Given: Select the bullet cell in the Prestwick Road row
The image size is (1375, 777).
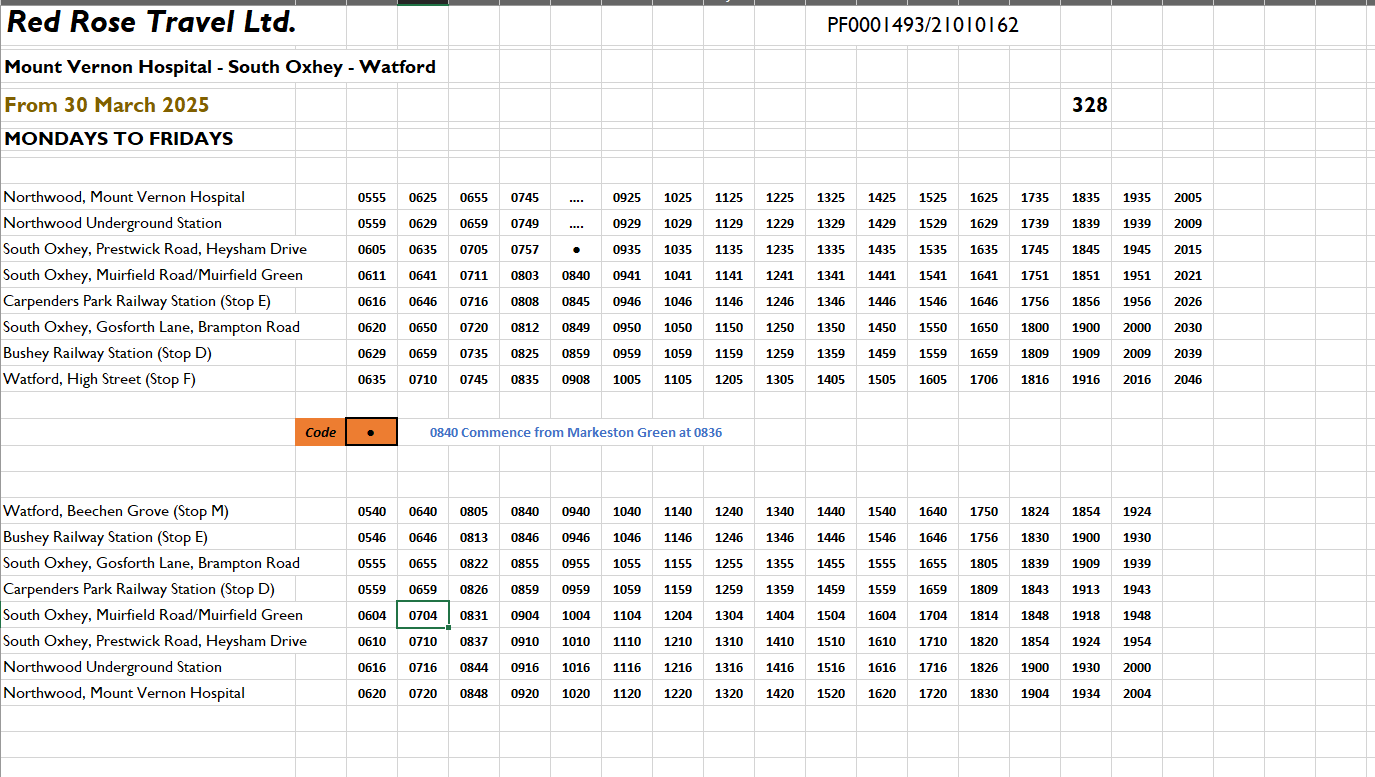Looking at the screenshot, I should pyautogui.click(x=576, y=250).
